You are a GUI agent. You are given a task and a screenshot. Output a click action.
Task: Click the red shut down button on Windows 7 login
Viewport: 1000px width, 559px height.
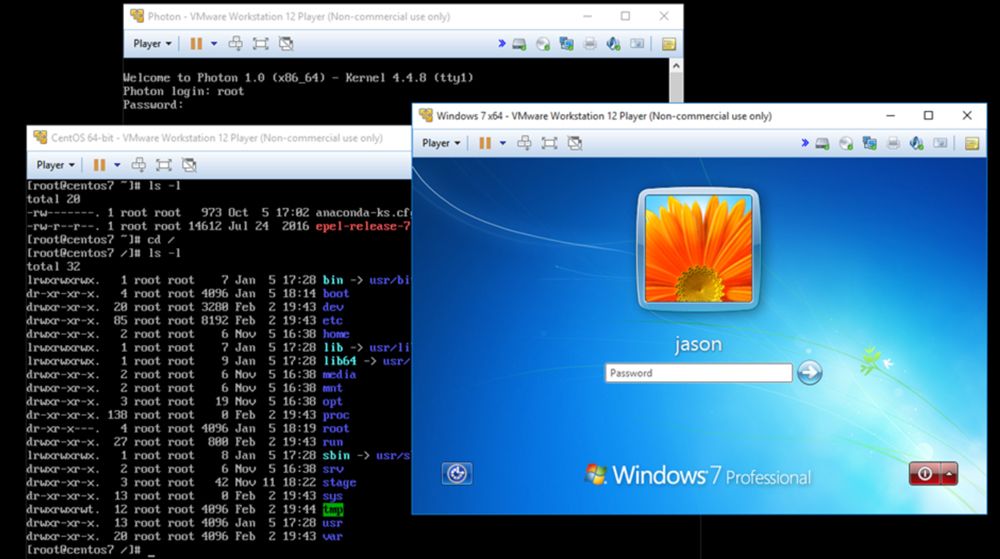pyautogui.click(x=925, y=474)
